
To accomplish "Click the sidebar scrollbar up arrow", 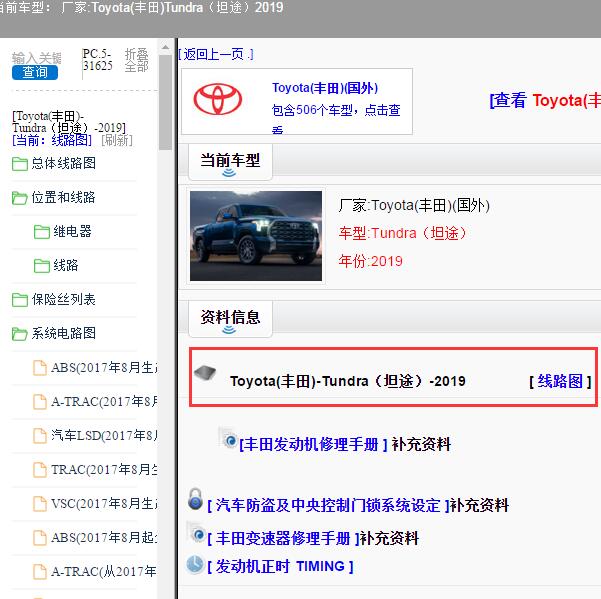I will tap(165, 48).
